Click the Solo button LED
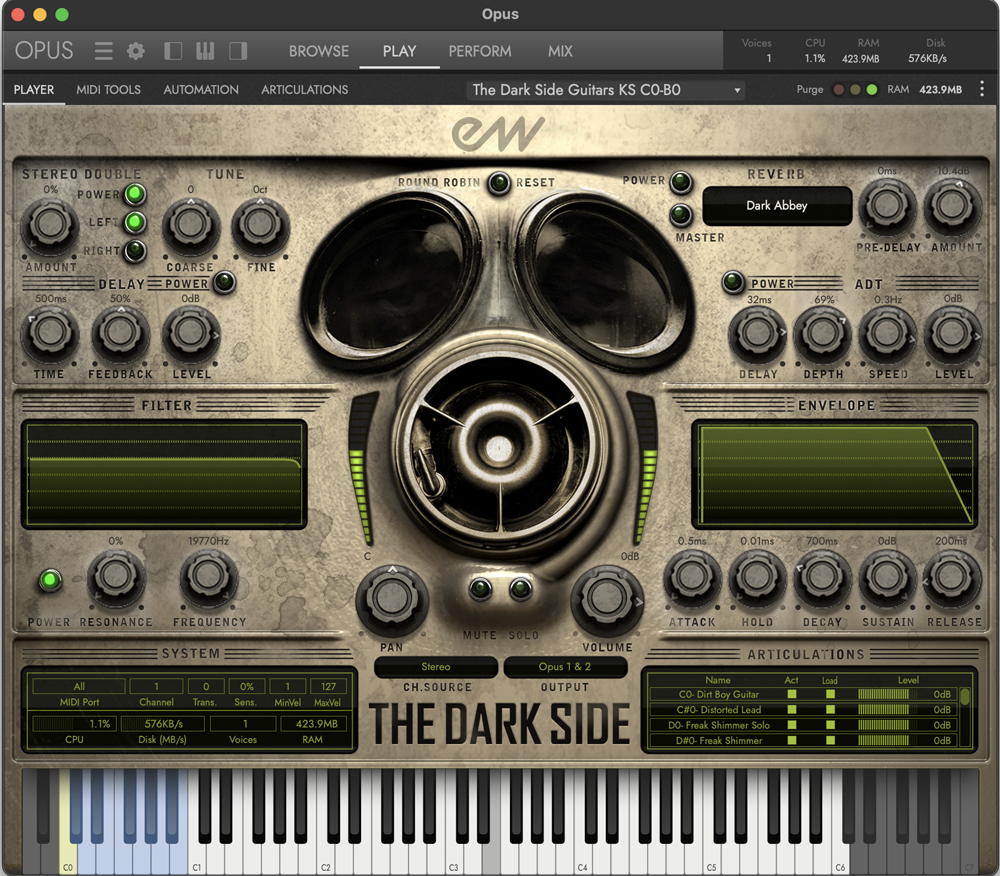This screenshot has height=876, width=1000. pyautogui.click(x=520, y=589)
